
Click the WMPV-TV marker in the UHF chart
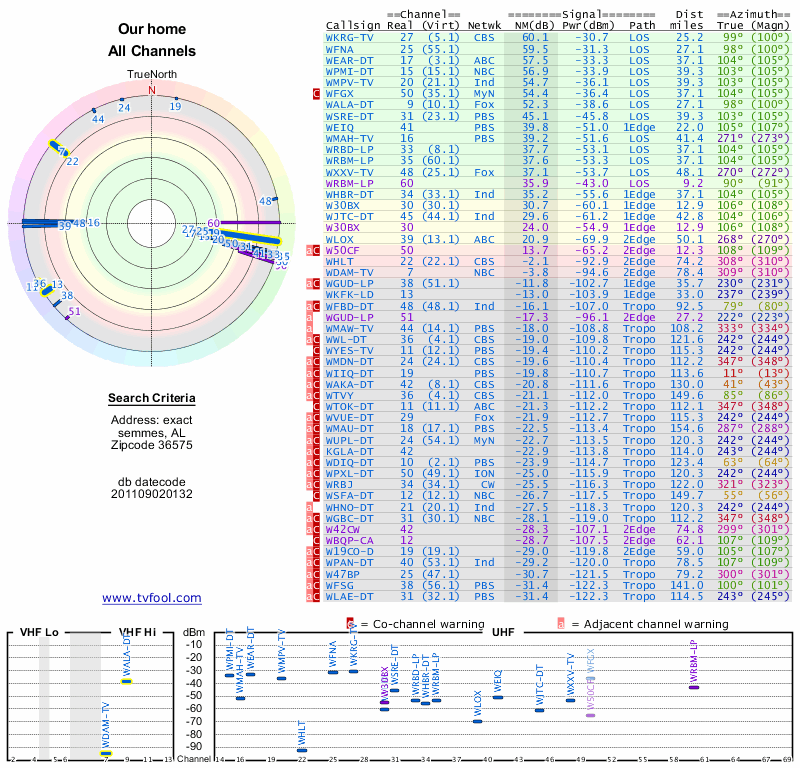(x=281, y=678)
